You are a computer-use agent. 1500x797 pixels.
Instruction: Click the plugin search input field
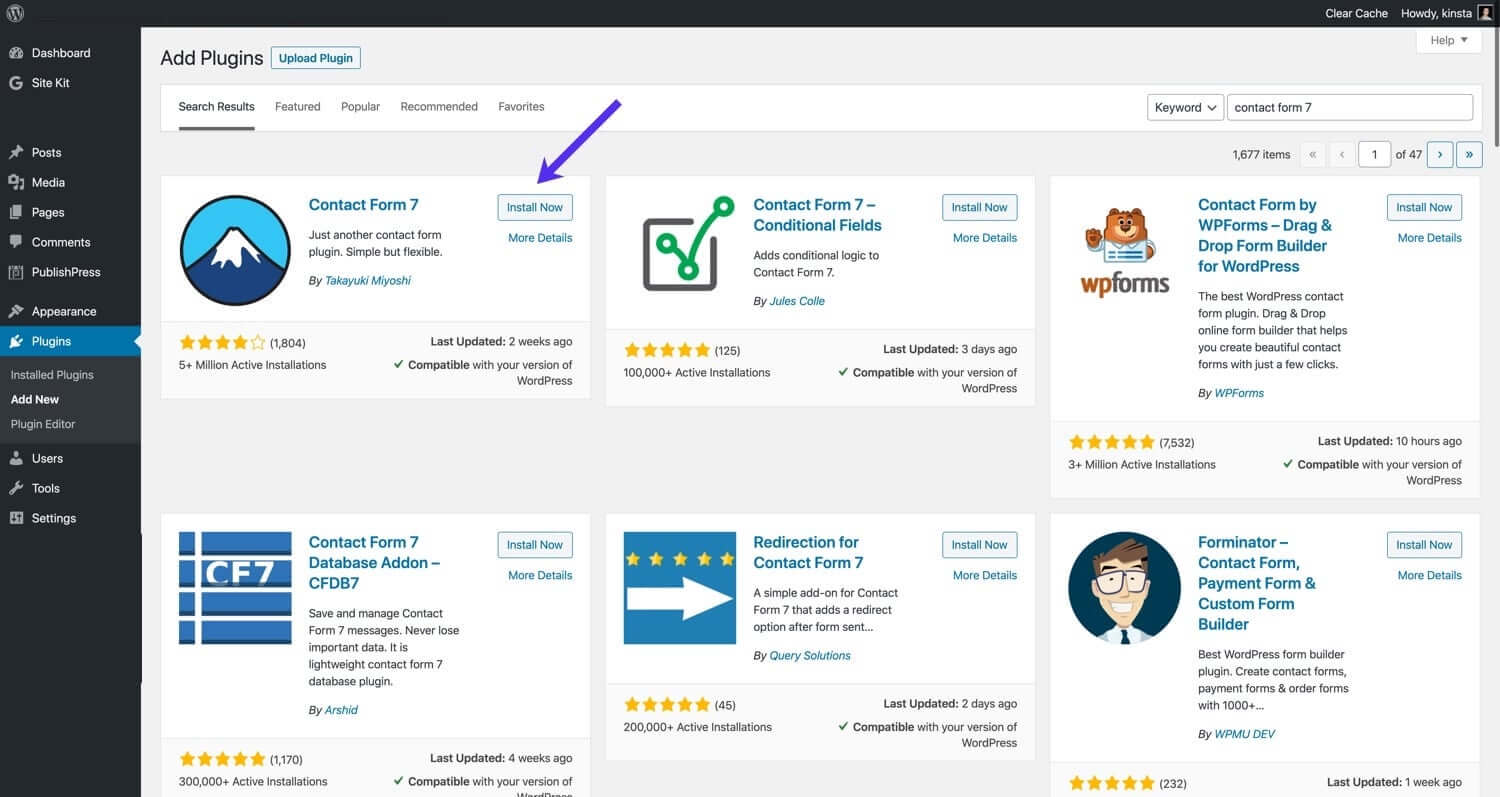point(1350,108)
